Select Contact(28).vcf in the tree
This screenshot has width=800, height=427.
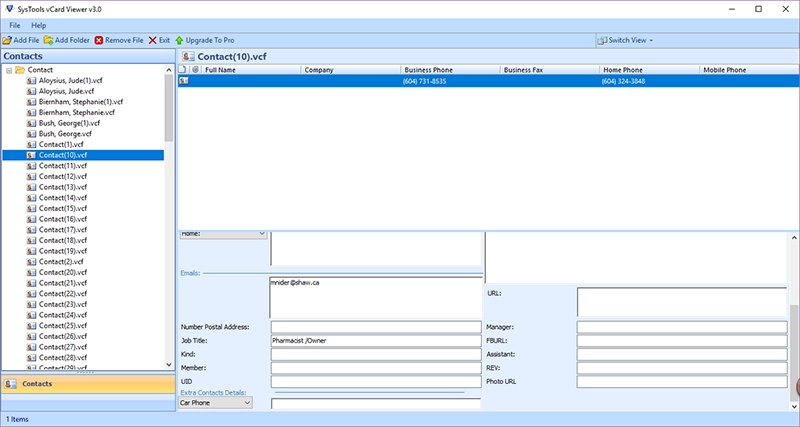pos(63,358)
